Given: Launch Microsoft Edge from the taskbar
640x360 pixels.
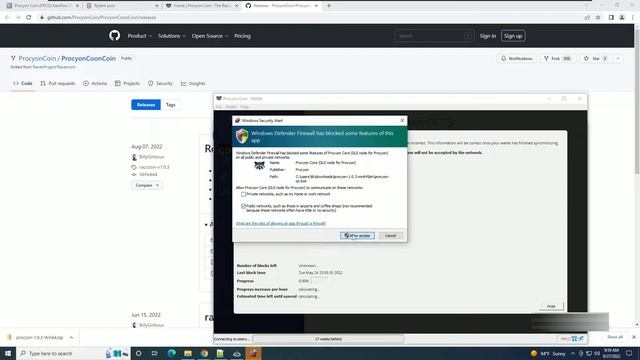Looking at the screenshot, I should tap(171, 353).
